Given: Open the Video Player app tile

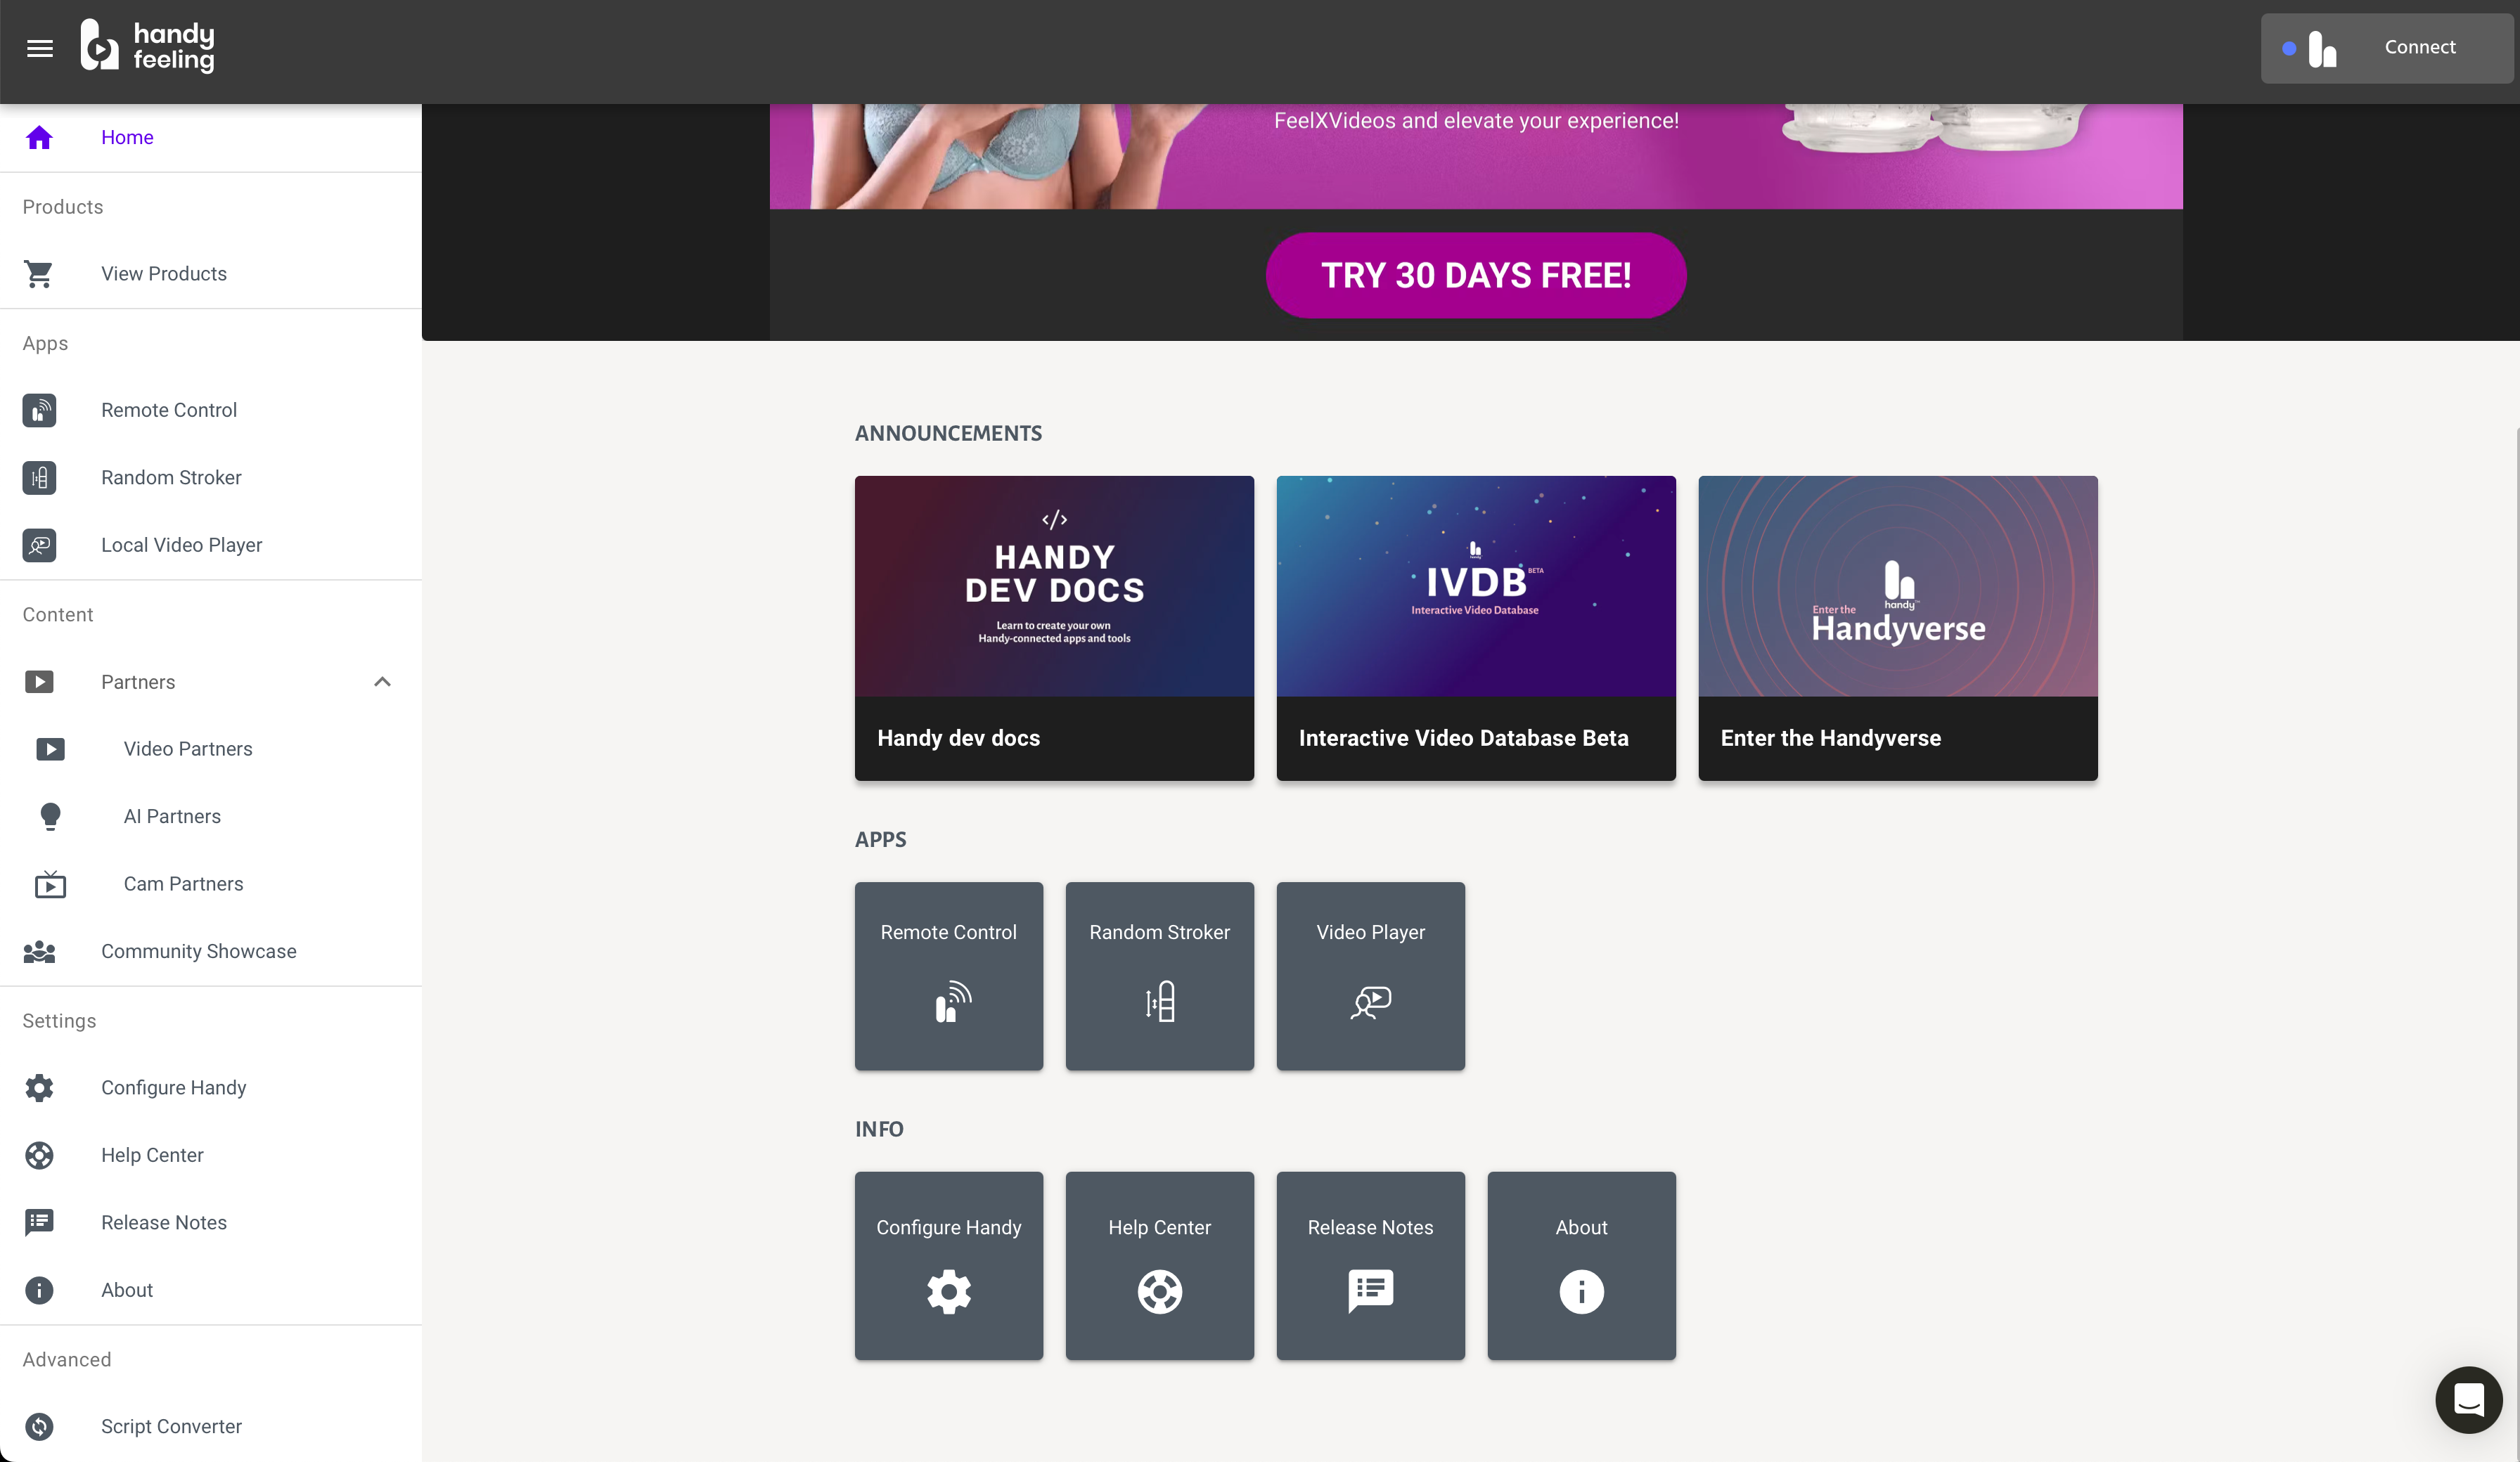Looking at the screenshot, I should click(x=1371, y=976).
